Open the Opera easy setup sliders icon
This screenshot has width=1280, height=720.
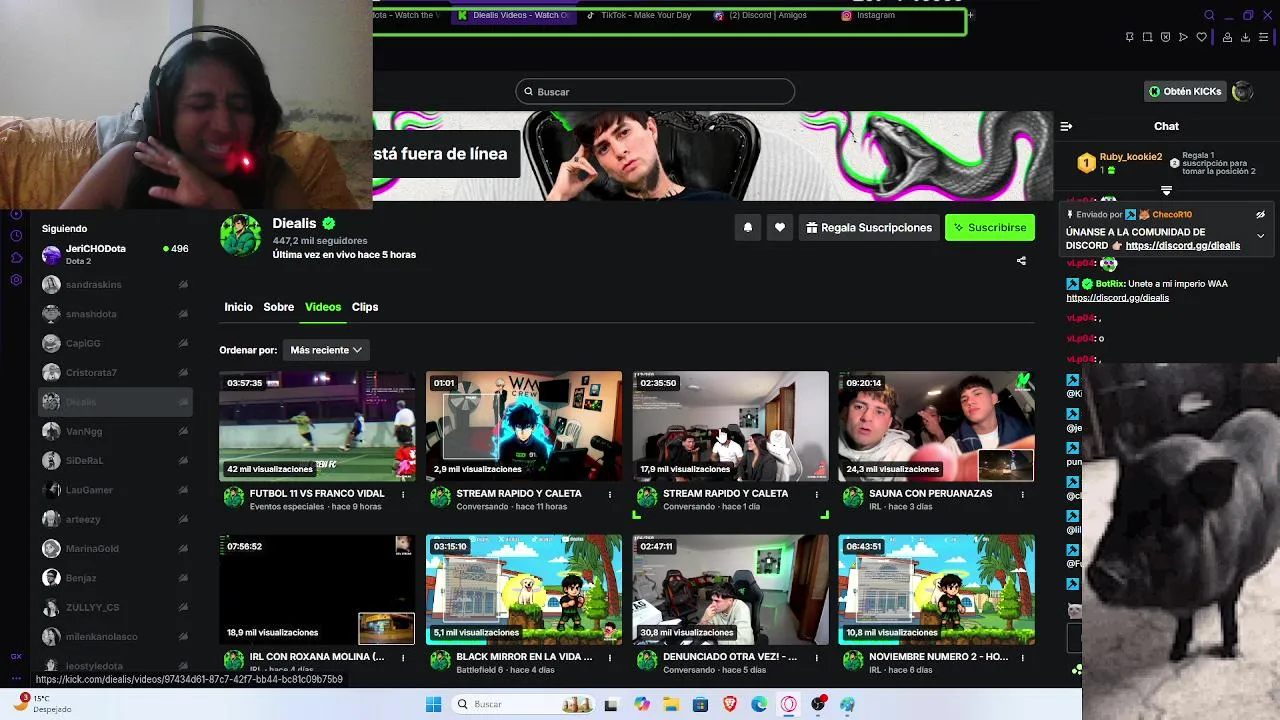tap(1264, 37)
